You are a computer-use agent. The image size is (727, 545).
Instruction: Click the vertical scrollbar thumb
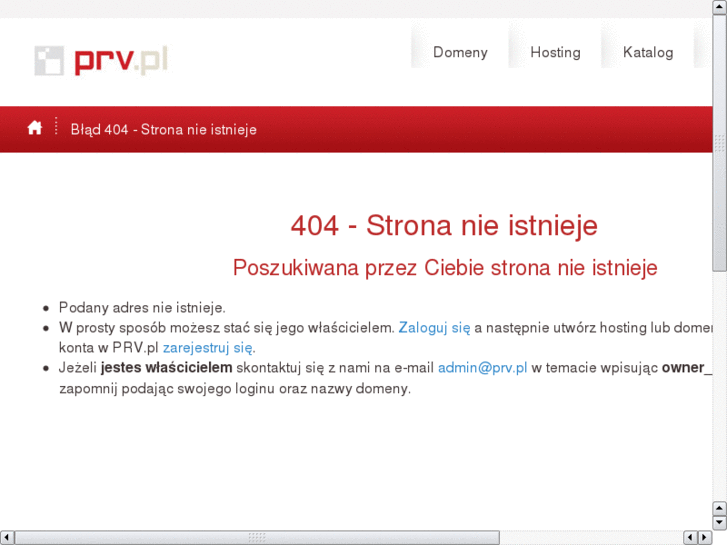coord(720,143)
